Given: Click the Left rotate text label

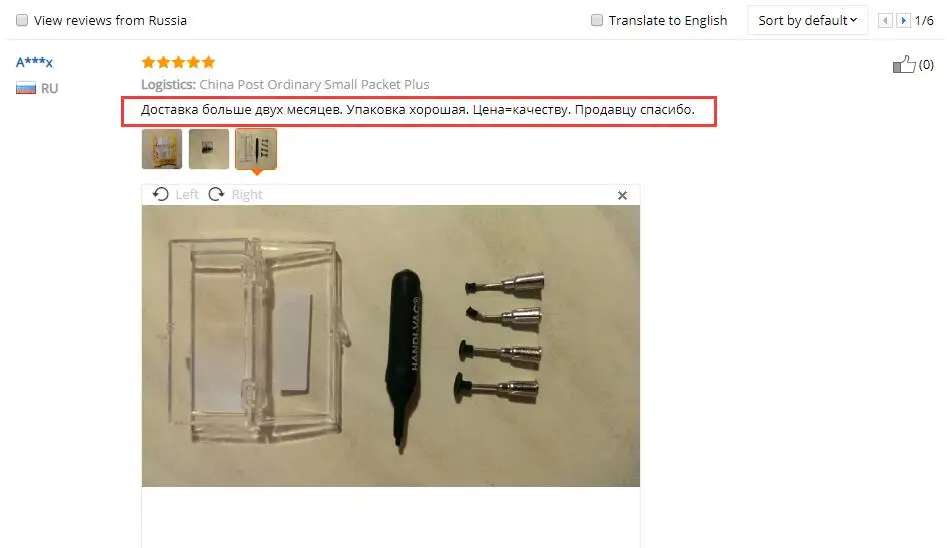Looking at the screenshot, I should 187,195.
